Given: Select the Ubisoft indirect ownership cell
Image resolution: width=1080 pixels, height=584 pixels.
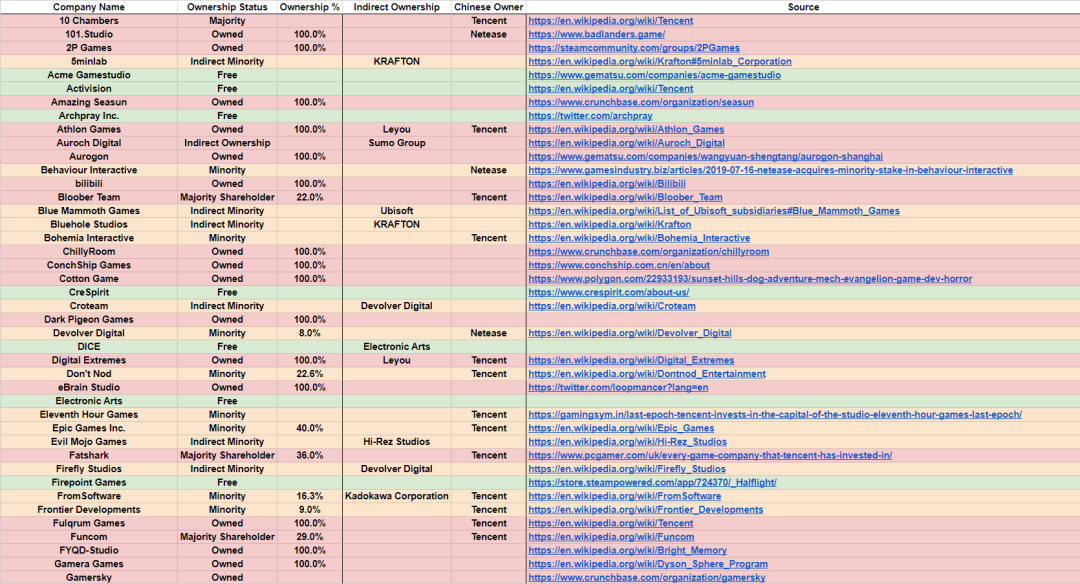Looking at the screenshot, I should (x=397, y=211).
